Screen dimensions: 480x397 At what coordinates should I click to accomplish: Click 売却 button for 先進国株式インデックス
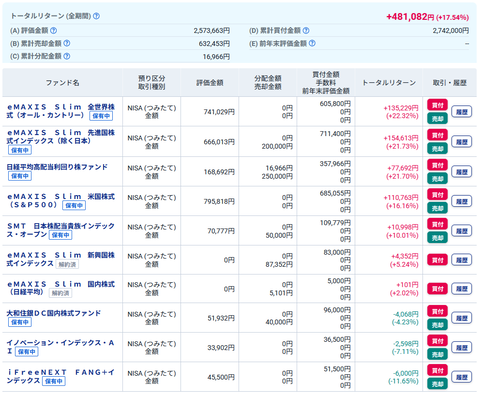point(437,149)
